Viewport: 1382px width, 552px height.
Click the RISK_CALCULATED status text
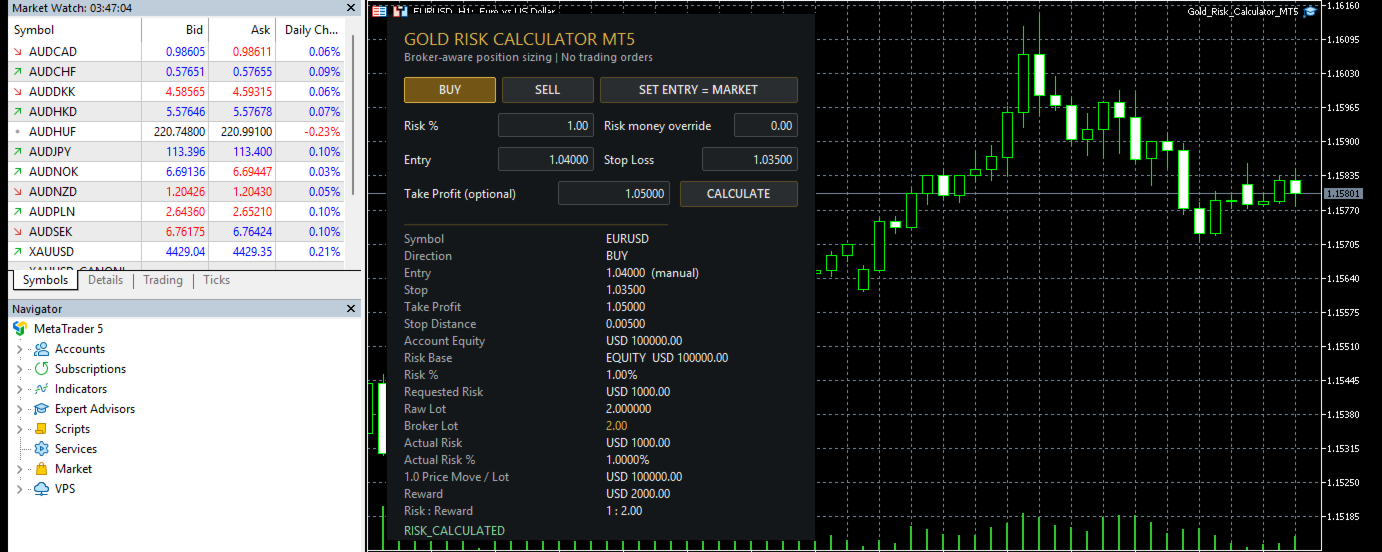coord(455,531)
